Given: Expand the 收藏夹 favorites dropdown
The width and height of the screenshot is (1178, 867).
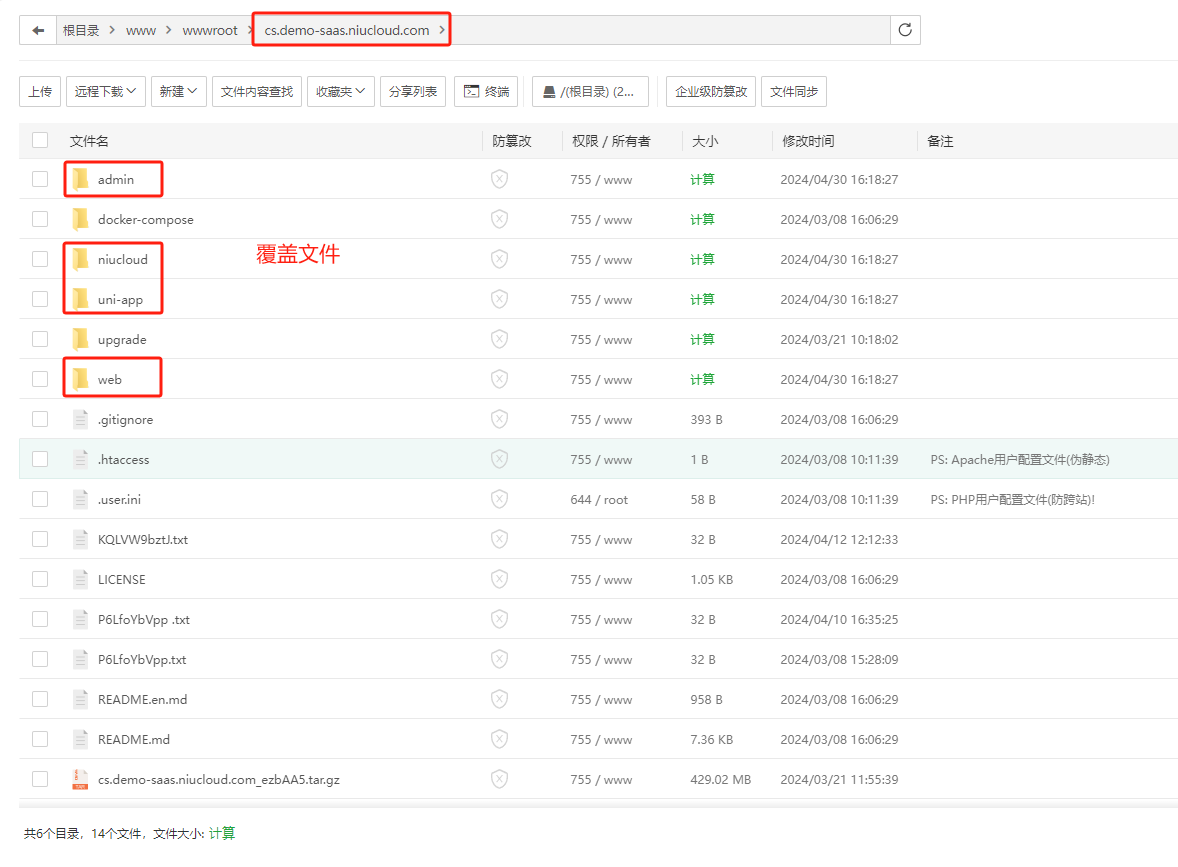Looking at the screenshot, I should (x=340, y=91).
